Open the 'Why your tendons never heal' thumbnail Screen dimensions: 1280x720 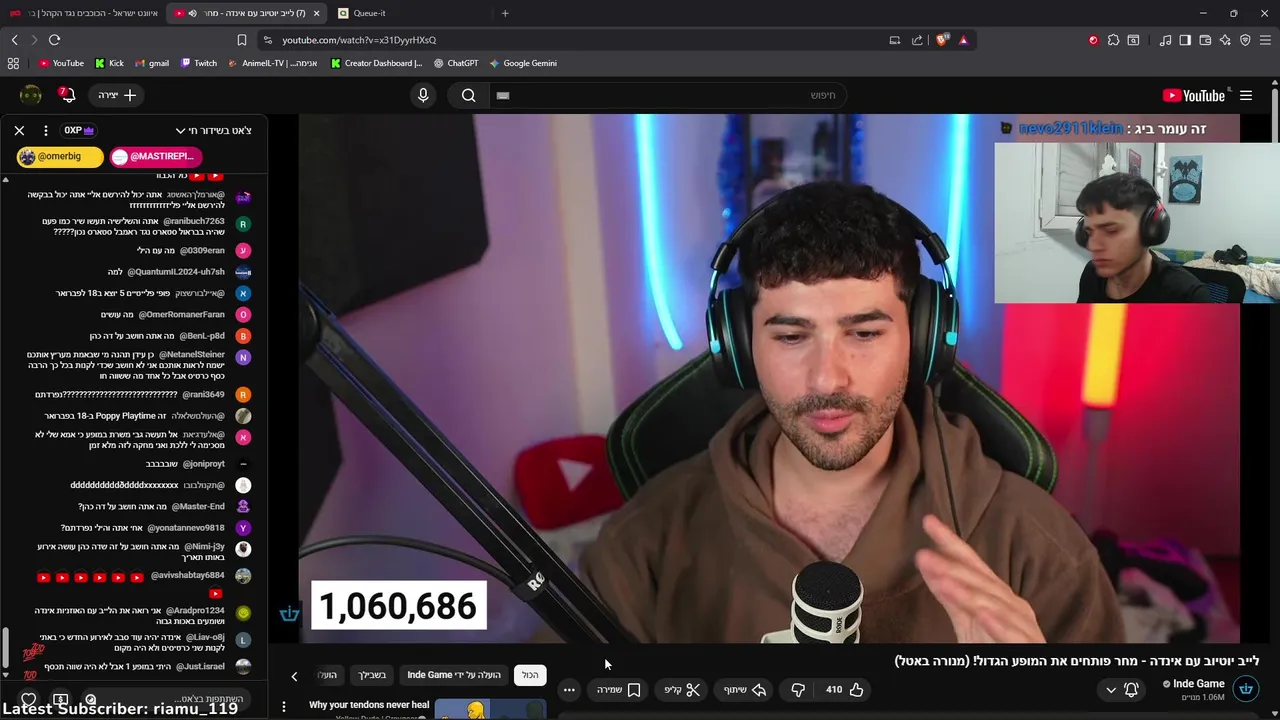pyautogui.click(x=490, y=709)
